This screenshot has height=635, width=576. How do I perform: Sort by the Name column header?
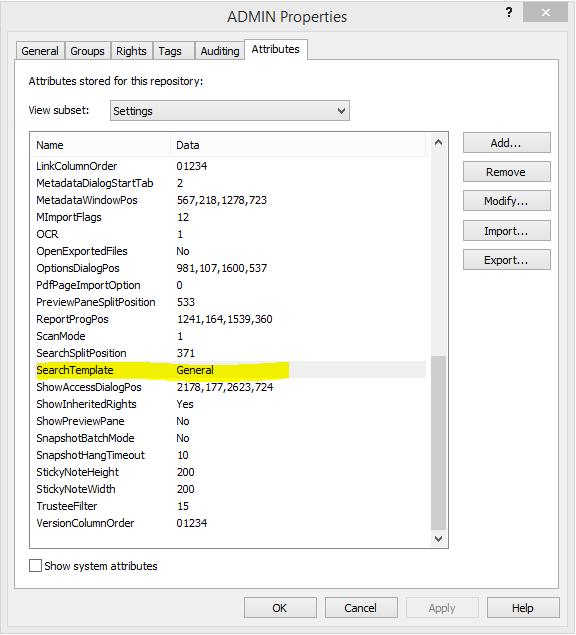tap(101, 145)
